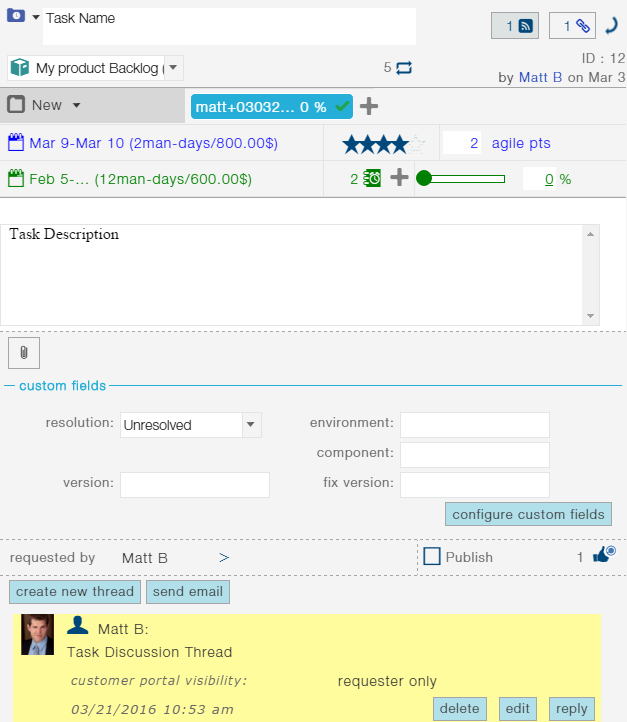Click the thumbs up vote icon
The height and width of the screenshot is (722, 627).
pyautogui.click(x=604, y=554)
